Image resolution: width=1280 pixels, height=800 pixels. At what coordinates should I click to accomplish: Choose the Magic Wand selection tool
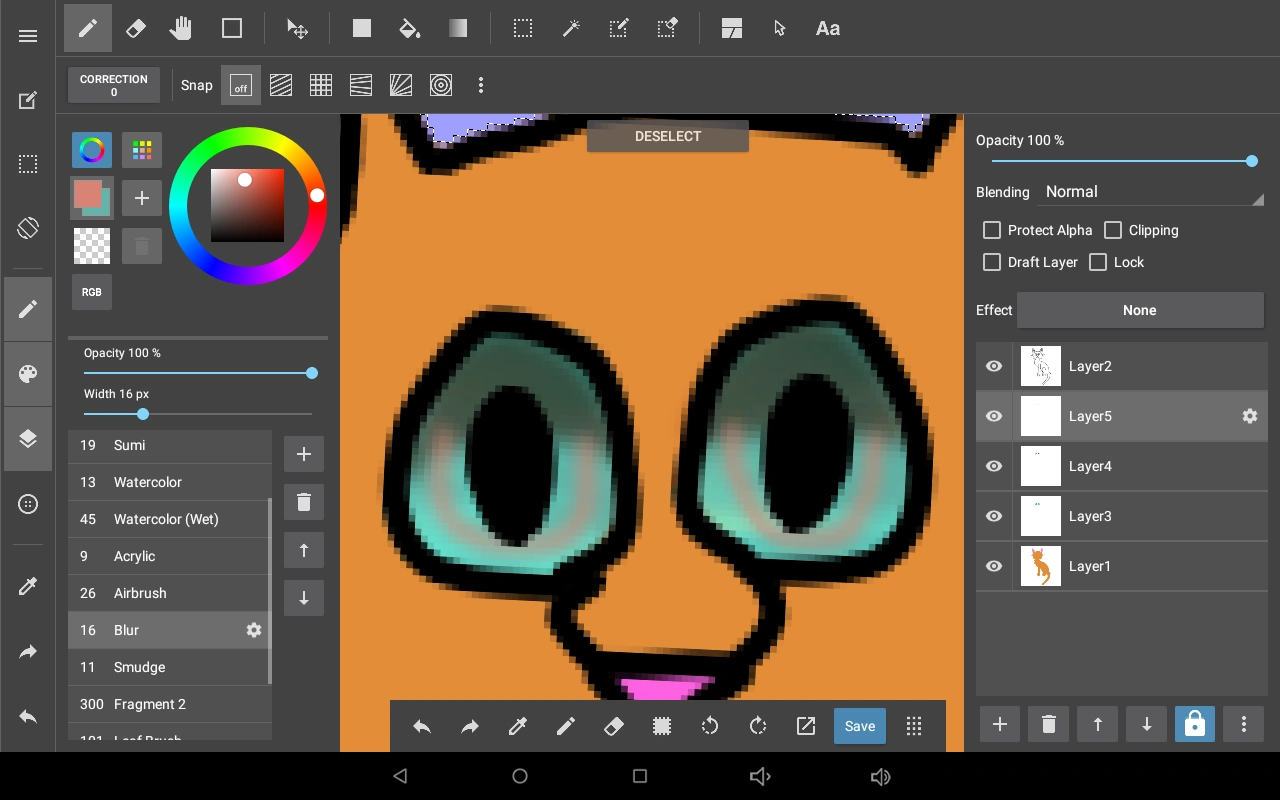pyautogui.click(x=571, y=29)
